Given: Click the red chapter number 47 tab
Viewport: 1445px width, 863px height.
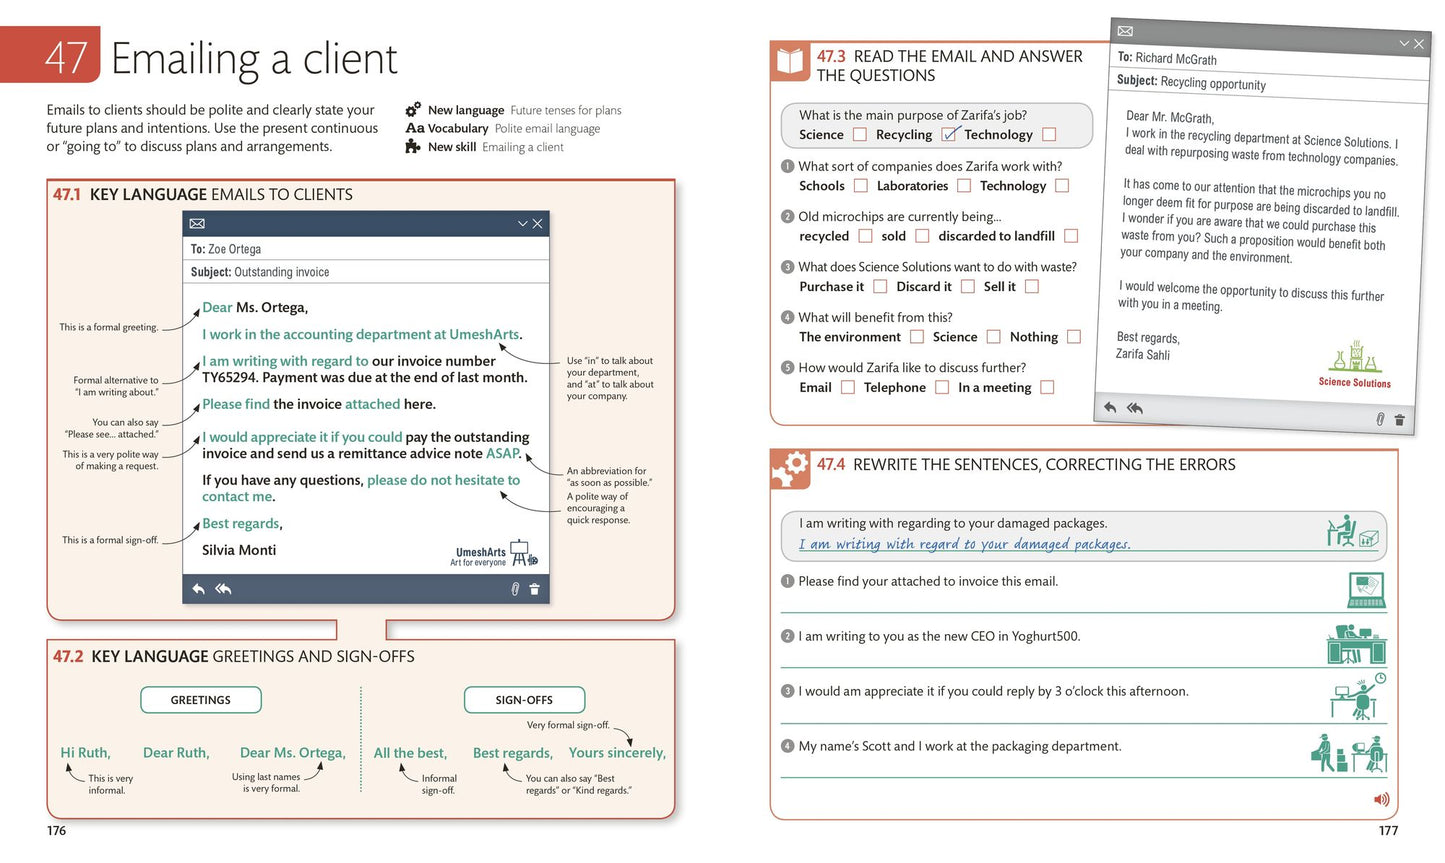Looking at the screenshot, I should tap(50, 55).
